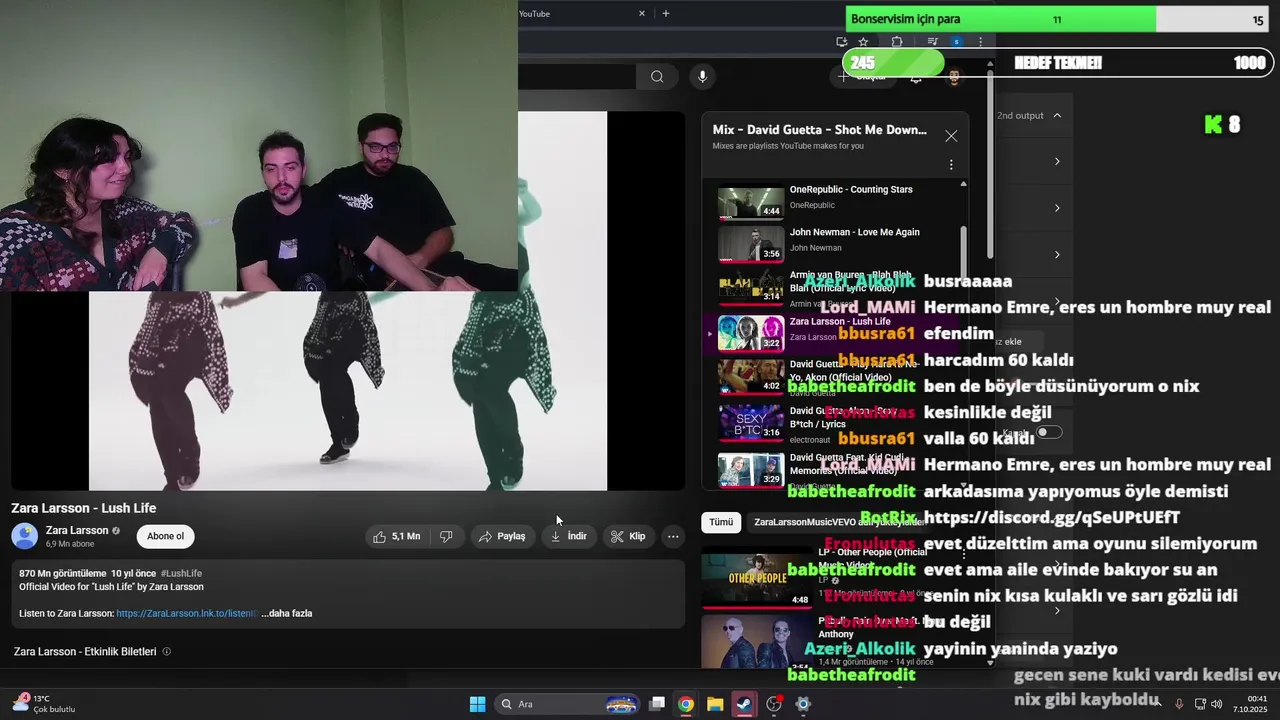1280x720 pixels.
Task: Open media controls icon in Chrome toolbar
Action: point(932,42)
